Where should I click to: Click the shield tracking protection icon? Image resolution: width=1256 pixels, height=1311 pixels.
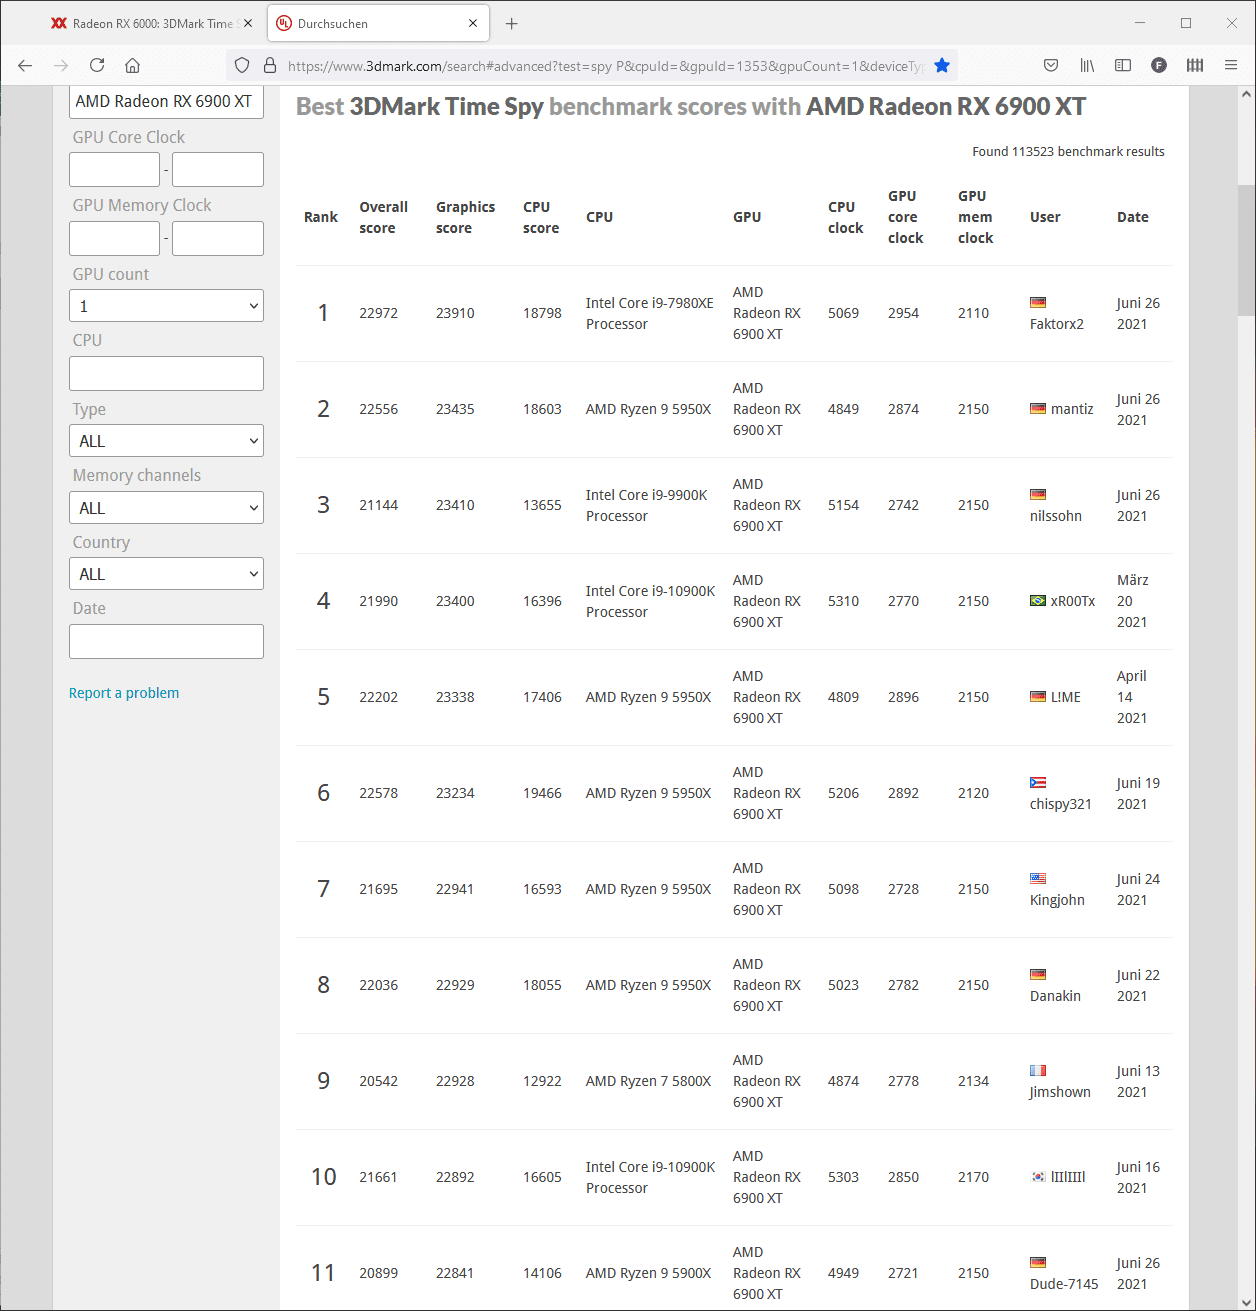point(242,65)
